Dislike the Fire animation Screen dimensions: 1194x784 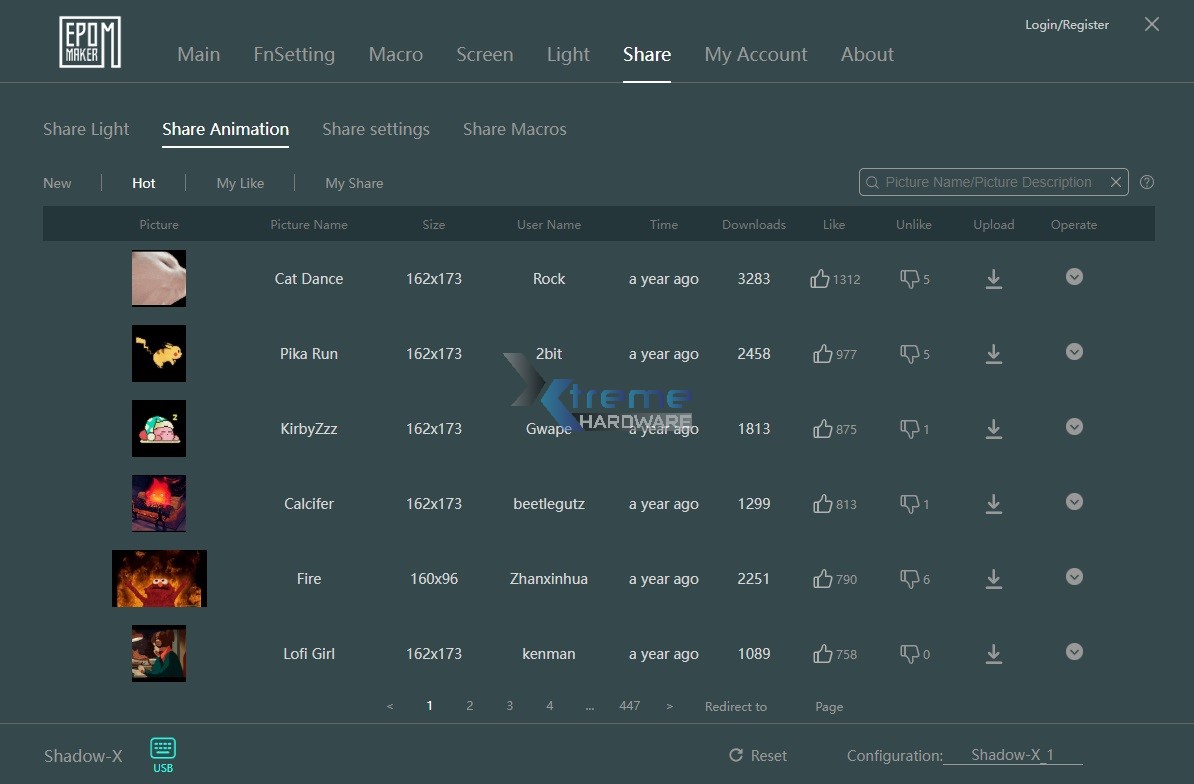tap(909, 579)
